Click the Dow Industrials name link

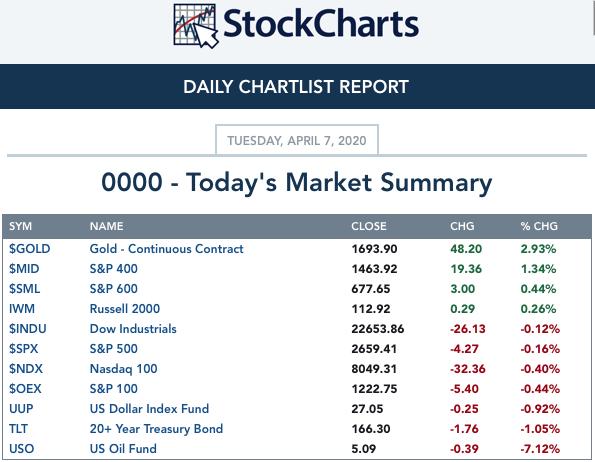click(x=133, y=329)
